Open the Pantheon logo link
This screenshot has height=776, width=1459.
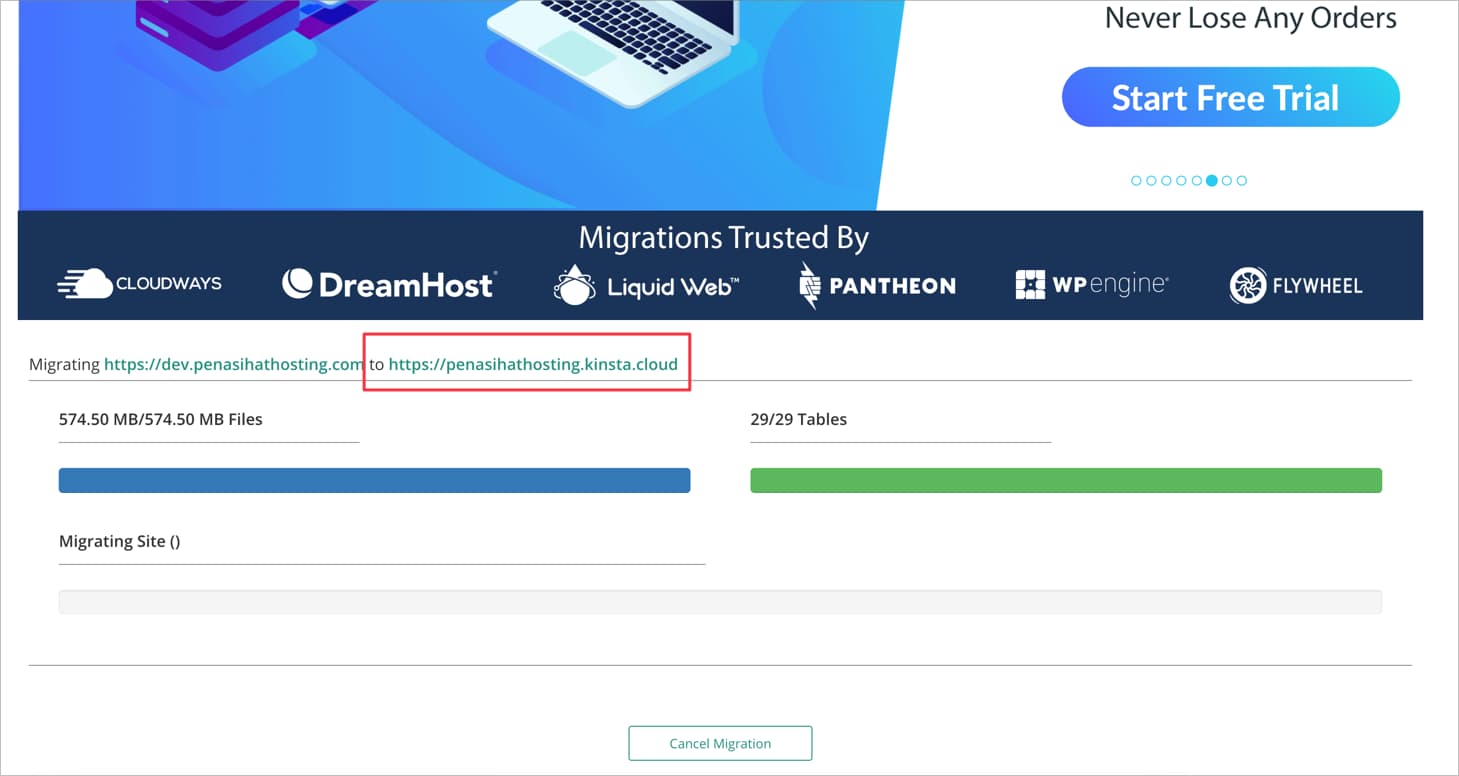[x=875, y=285]
